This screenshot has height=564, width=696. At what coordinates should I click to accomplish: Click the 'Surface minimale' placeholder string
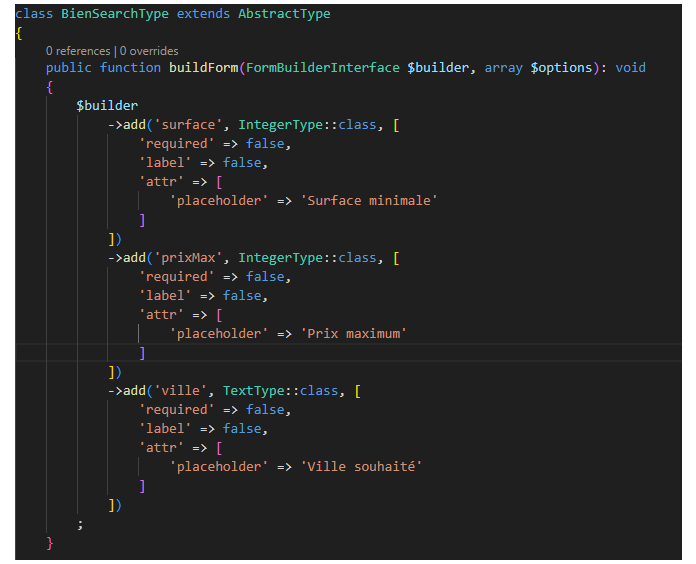click(369, 201)
